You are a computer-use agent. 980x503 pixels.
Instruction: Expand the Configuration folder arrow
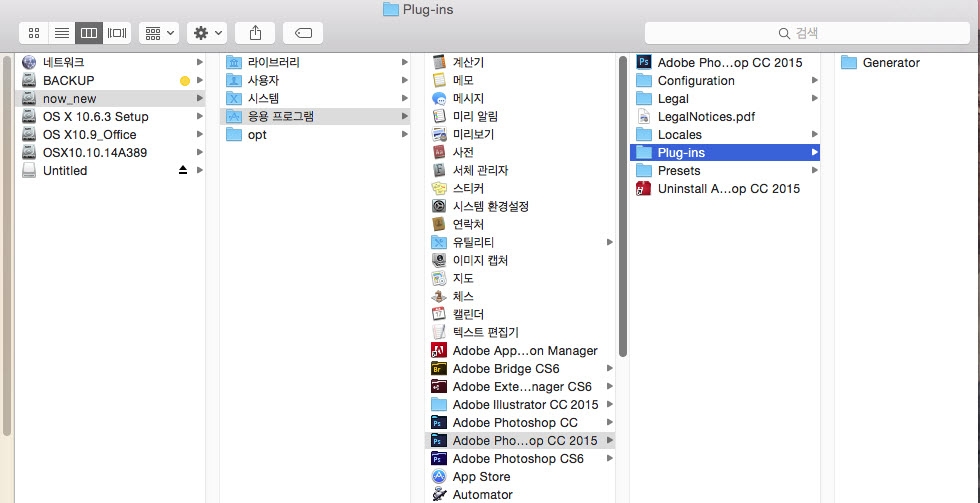(814, 80)
